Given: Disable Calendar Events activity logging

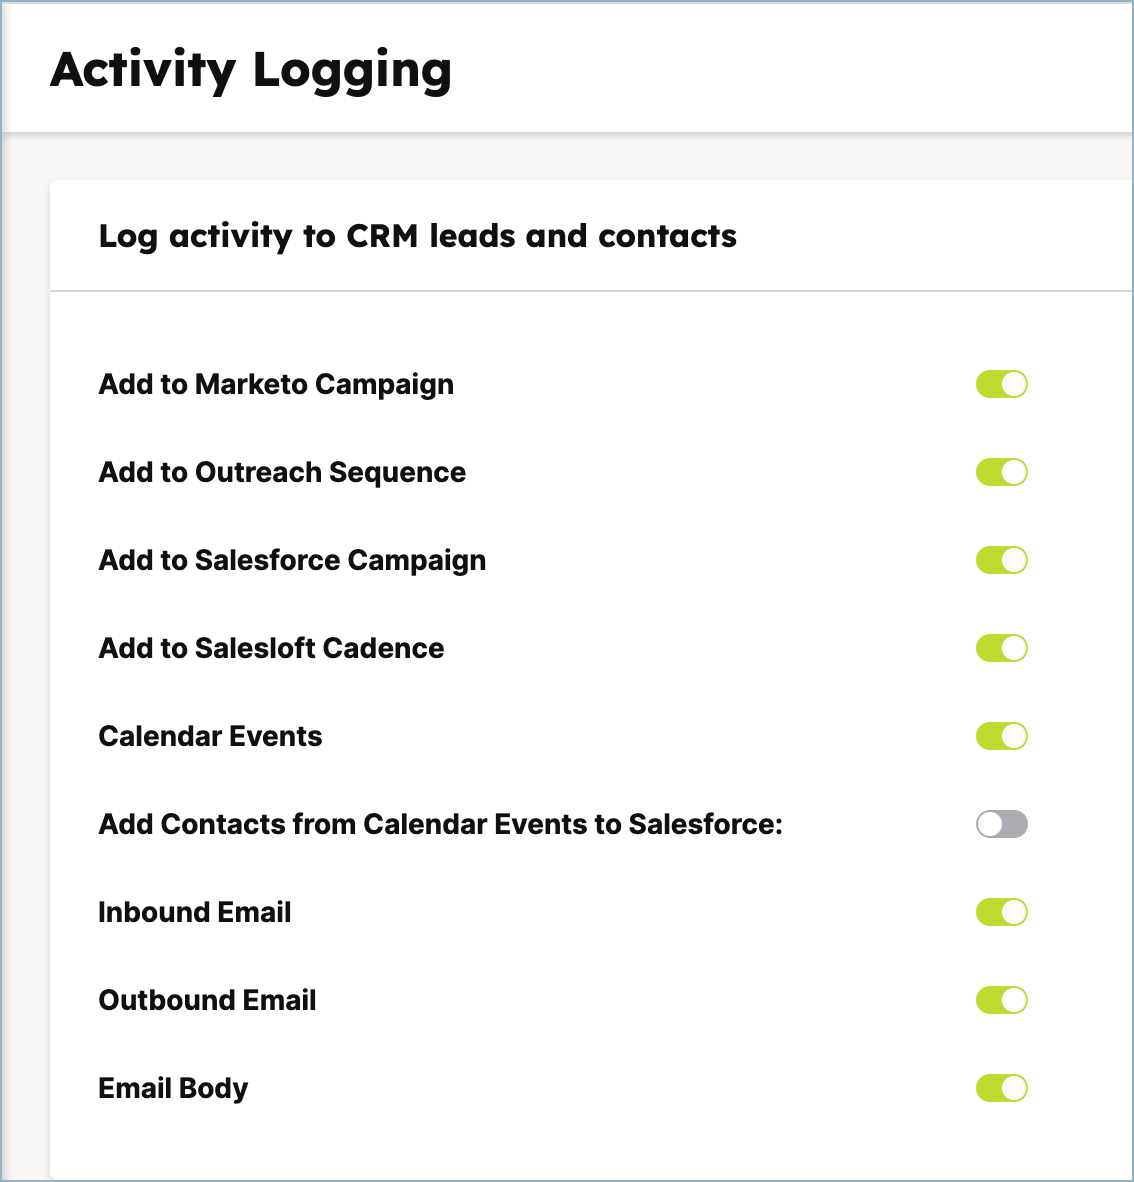Looking at the screenshot, I should (x=1001, y=736).
